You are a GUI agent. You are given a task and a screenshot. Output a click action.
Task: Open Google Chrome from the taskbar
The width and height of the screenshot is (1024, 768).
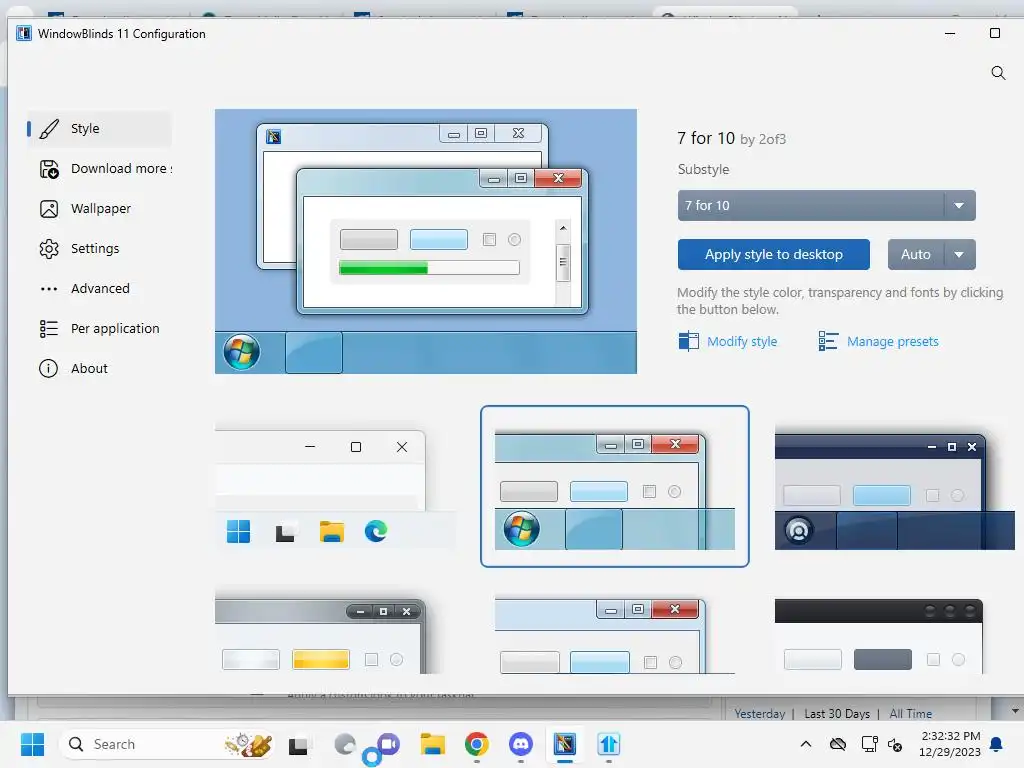click(x=477, y=744)
